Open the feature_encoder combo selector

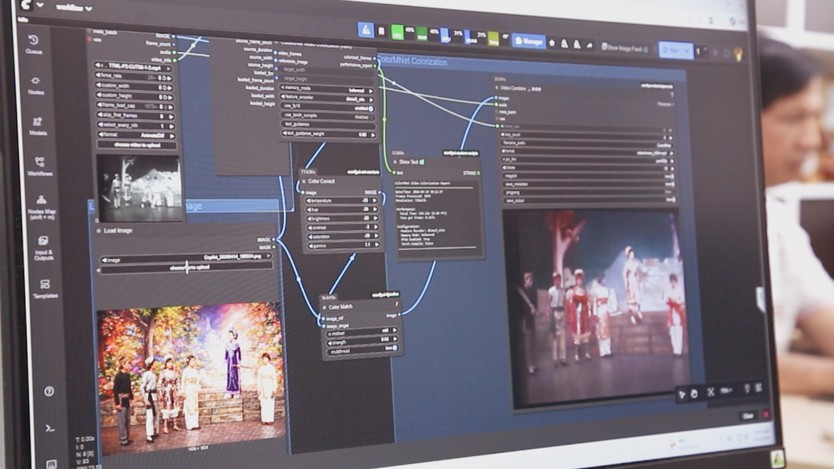pyautogui.click(x=327, y=98)
